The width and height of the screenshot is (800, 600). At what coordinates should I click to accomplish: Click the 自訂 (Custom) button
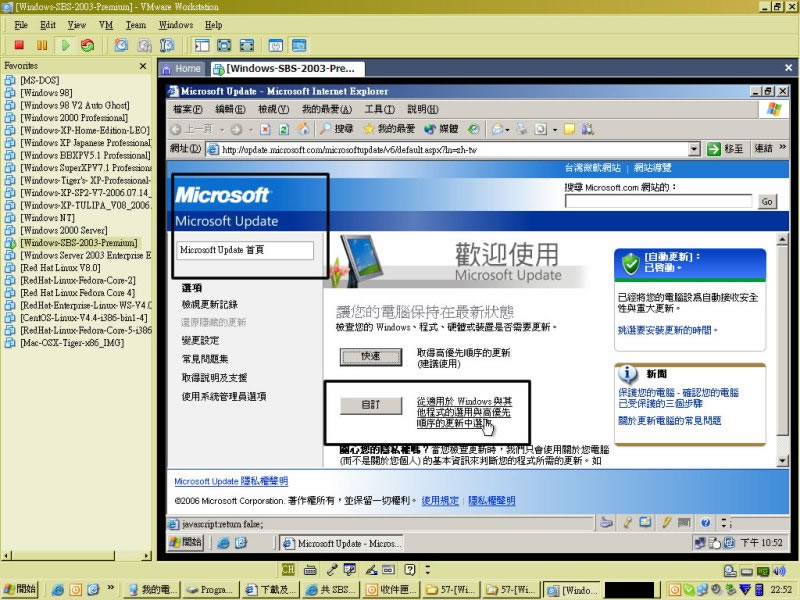tap(370, 405)
